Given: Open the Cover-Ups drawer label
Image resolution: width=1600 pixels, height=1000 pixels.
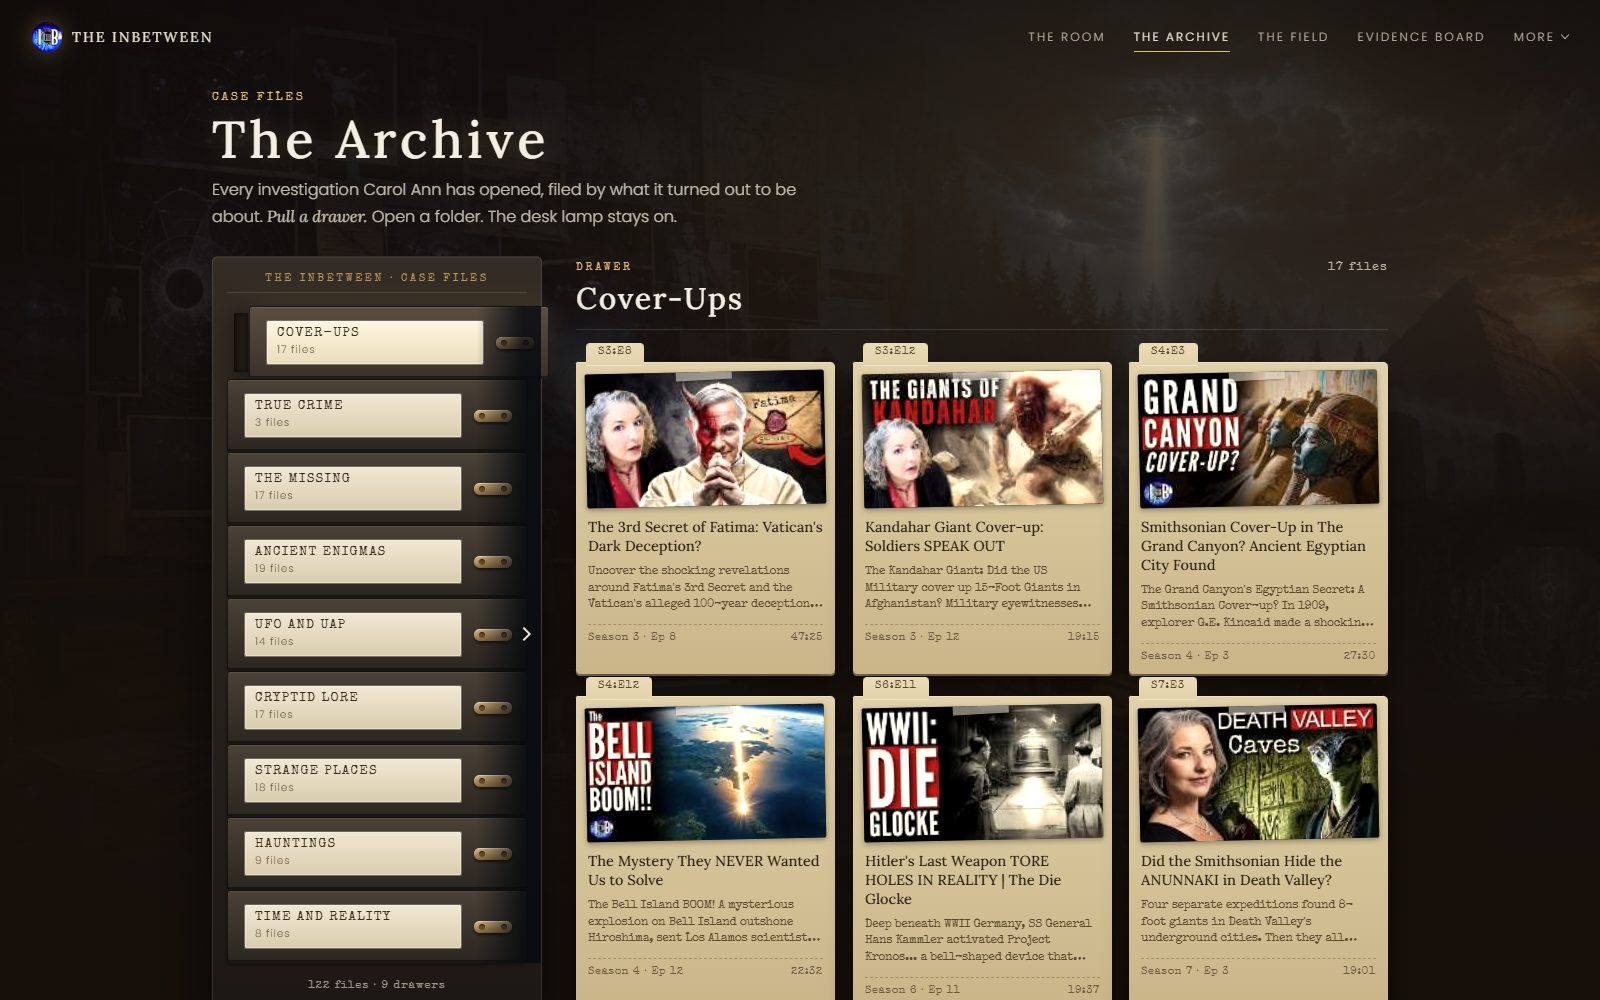Looking at the screenshot, I should pyautogui.click(x=375, y=342).
